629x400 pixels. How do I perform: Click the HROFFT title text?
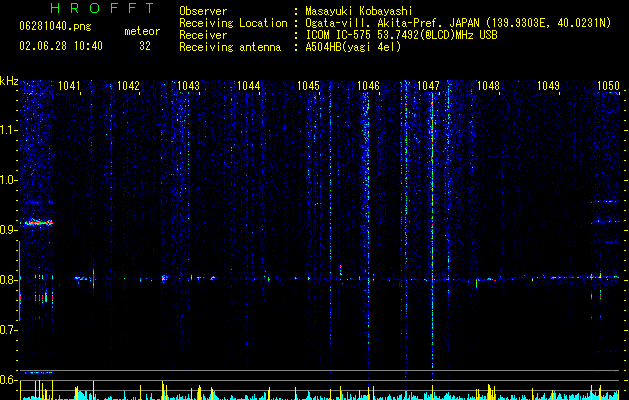click(102, 8)
